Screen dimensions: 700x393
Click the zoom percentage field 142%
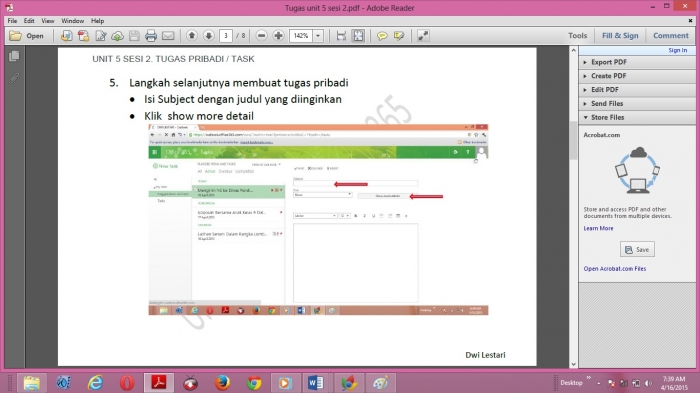tap(301, 36)
